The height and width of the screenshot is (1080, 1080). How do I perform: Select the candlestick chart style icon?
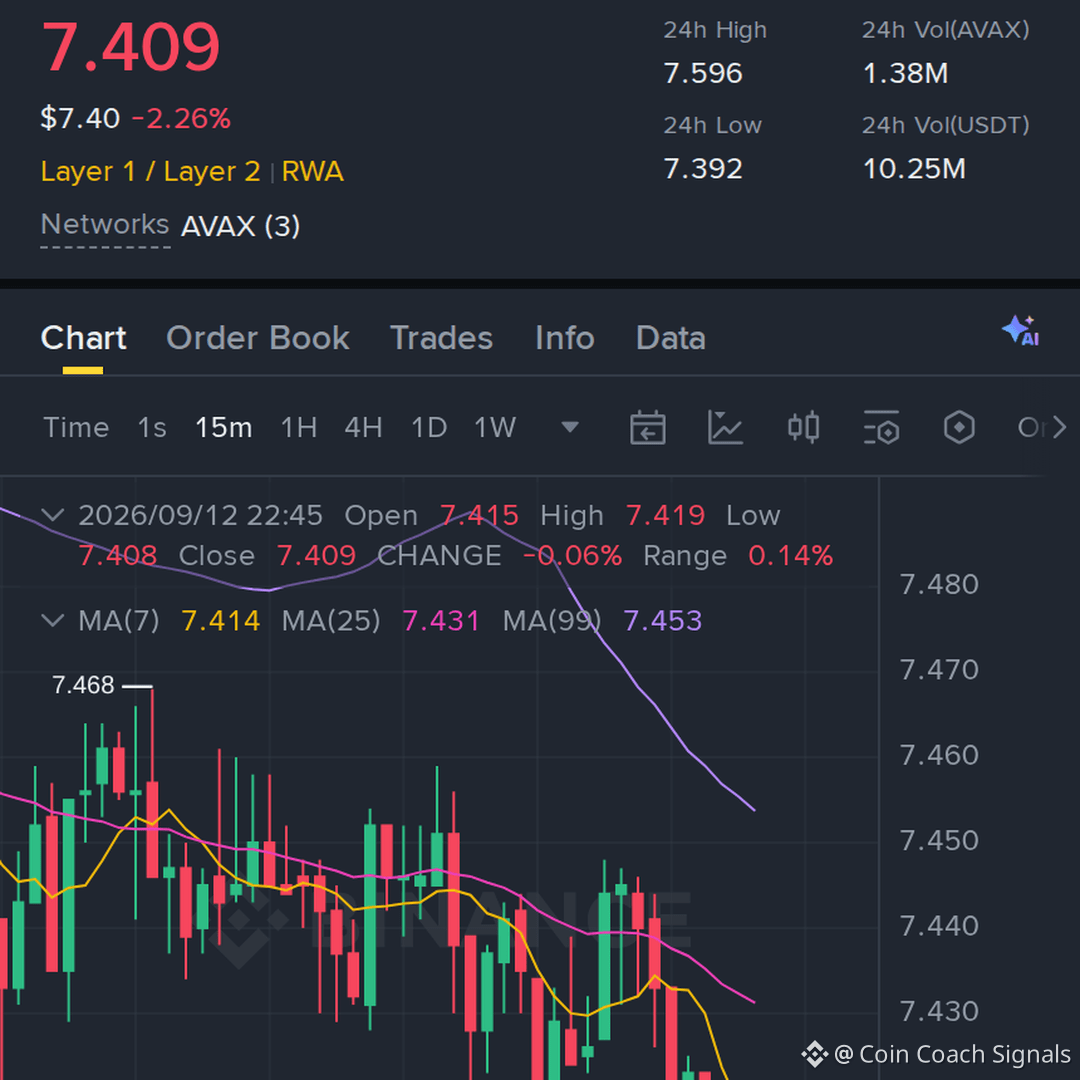[803, 427]
